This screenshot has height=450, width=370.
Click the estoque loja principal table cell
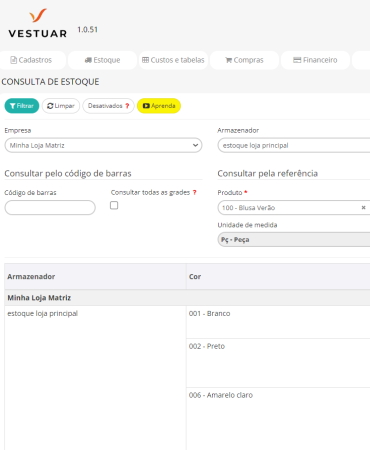pos(95,378)
